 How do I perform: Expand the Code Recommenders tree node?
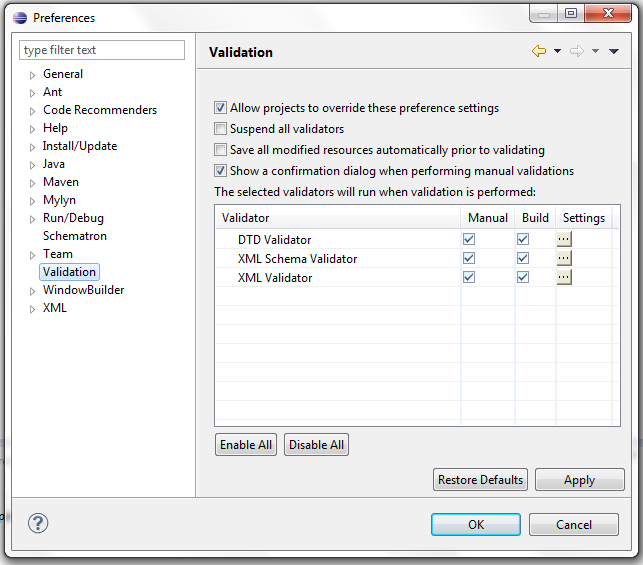tap(32, 111)
